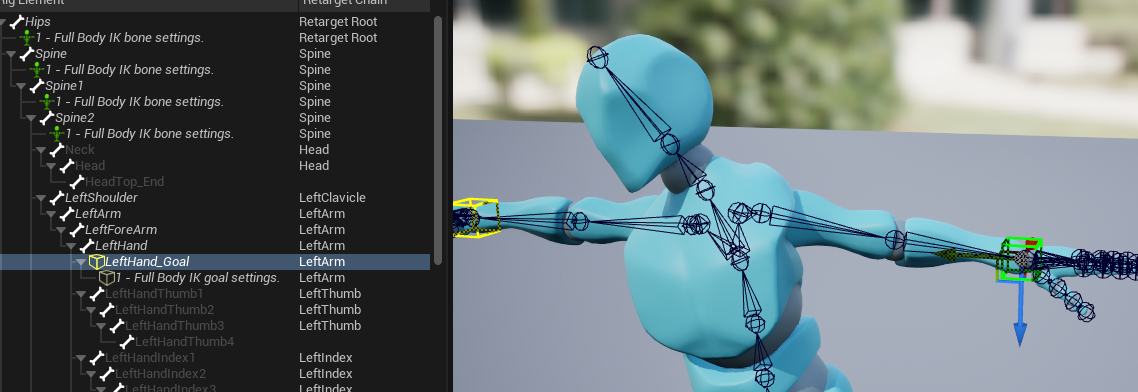Screen dimensions: 1138x392
Task: Click the LeftHandThumb2 bone icon
Action: point(107,310)
